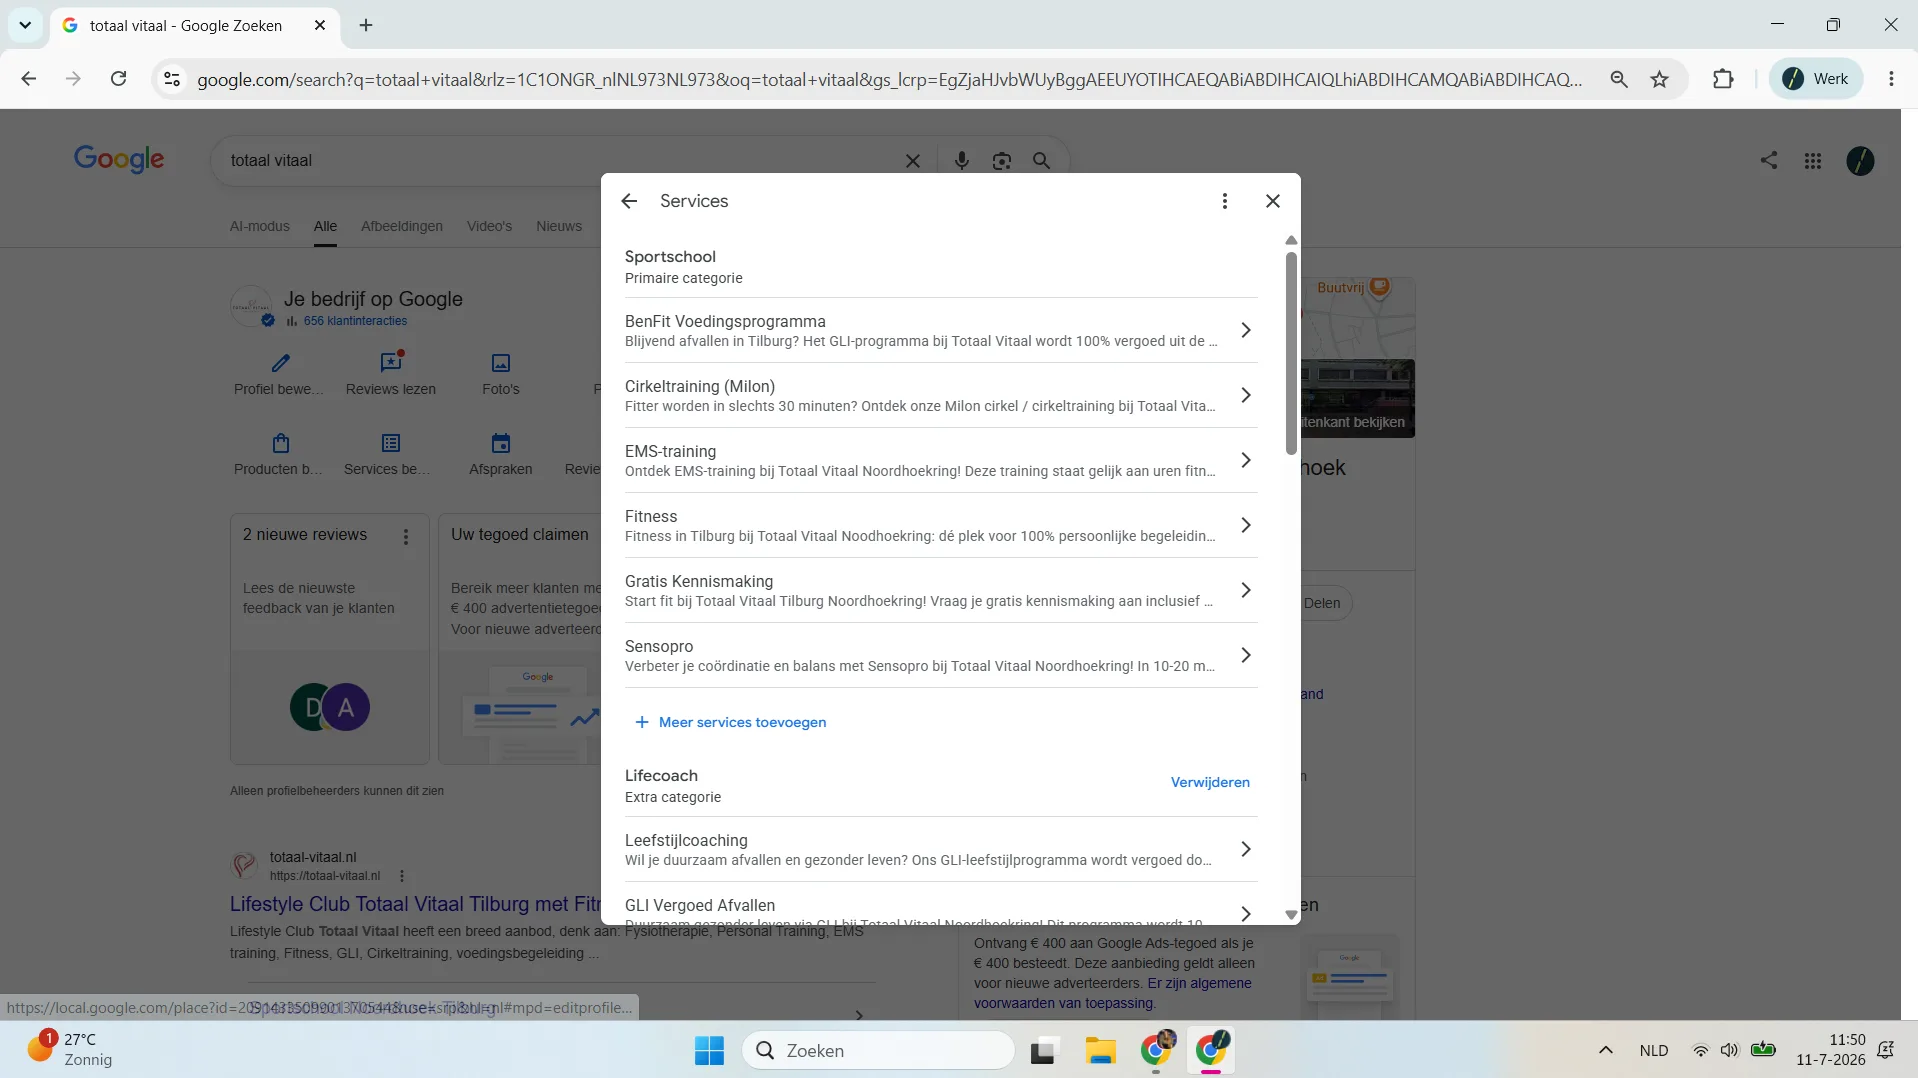Click Meer services toevoegen
1918x1078 pixels.
tap(731, 722)
